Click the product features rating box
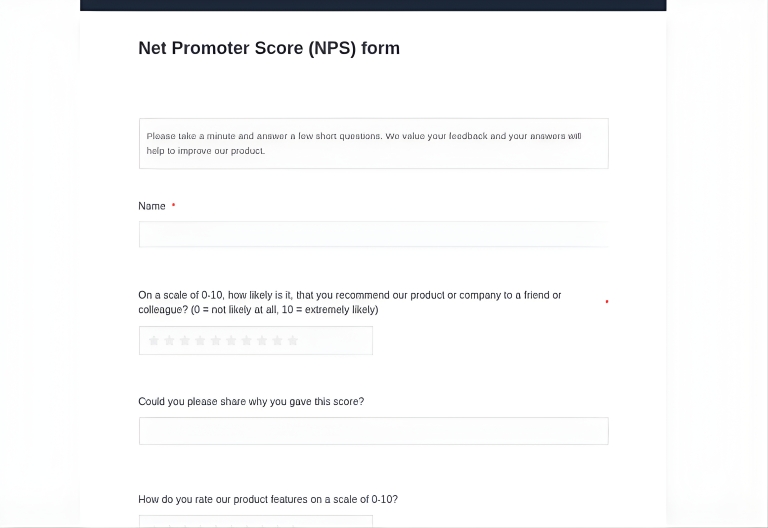 [255, 521]
